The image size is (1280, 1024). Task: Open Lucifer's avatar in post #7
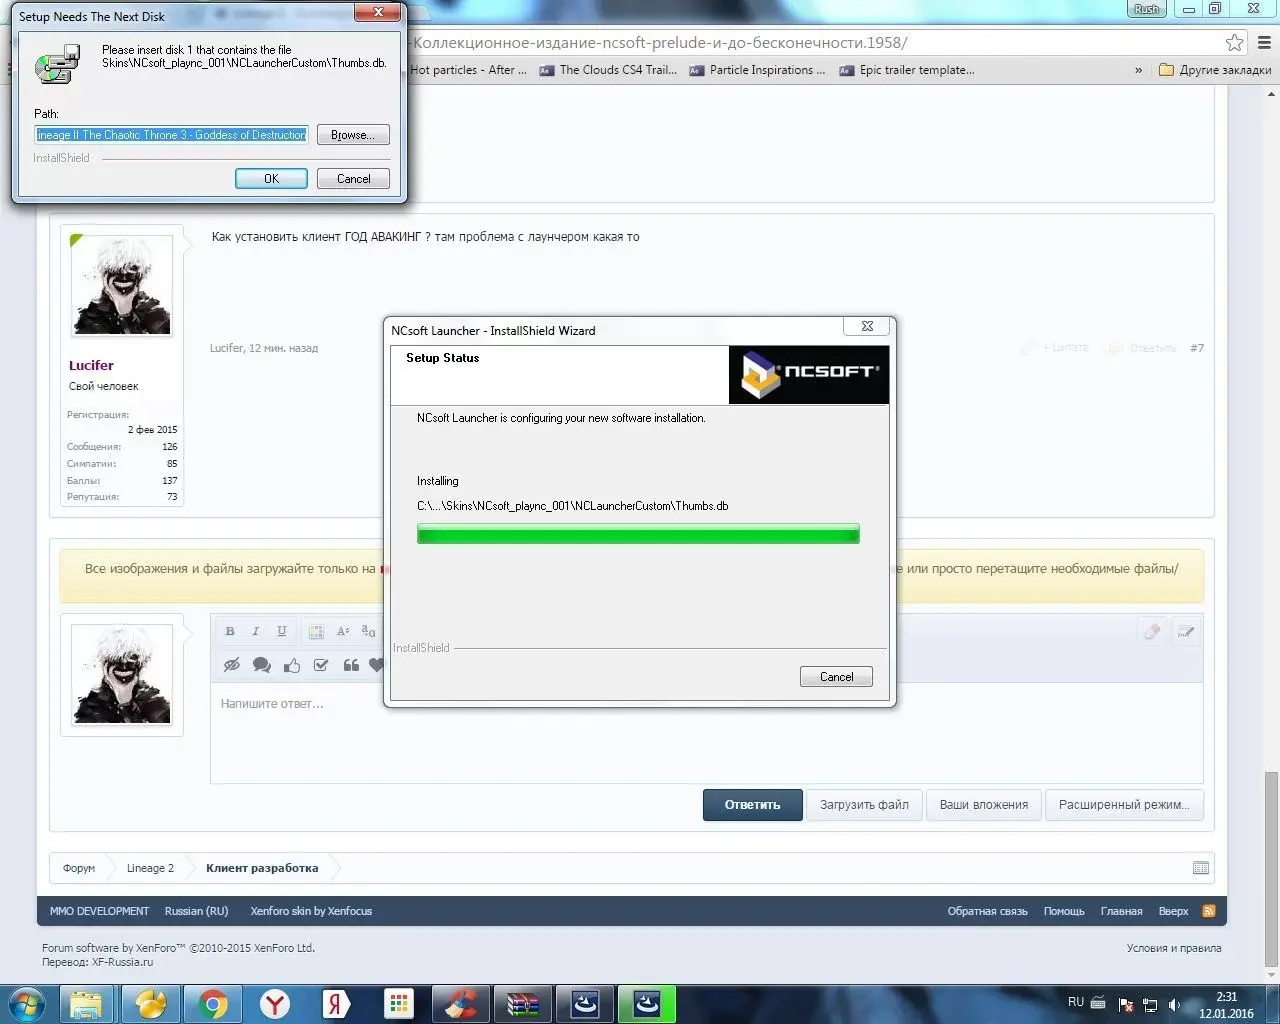(x=122, y=286)
